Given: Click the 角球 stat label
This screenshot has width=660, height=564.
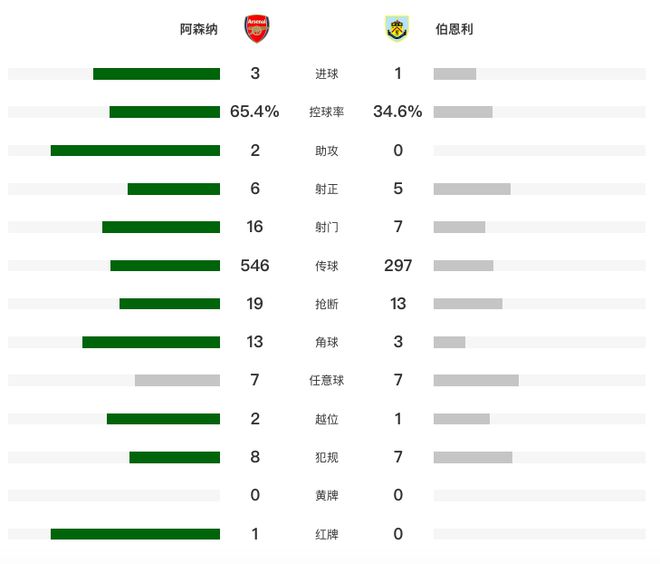Looking at the screenshot, I should (326, 342).
